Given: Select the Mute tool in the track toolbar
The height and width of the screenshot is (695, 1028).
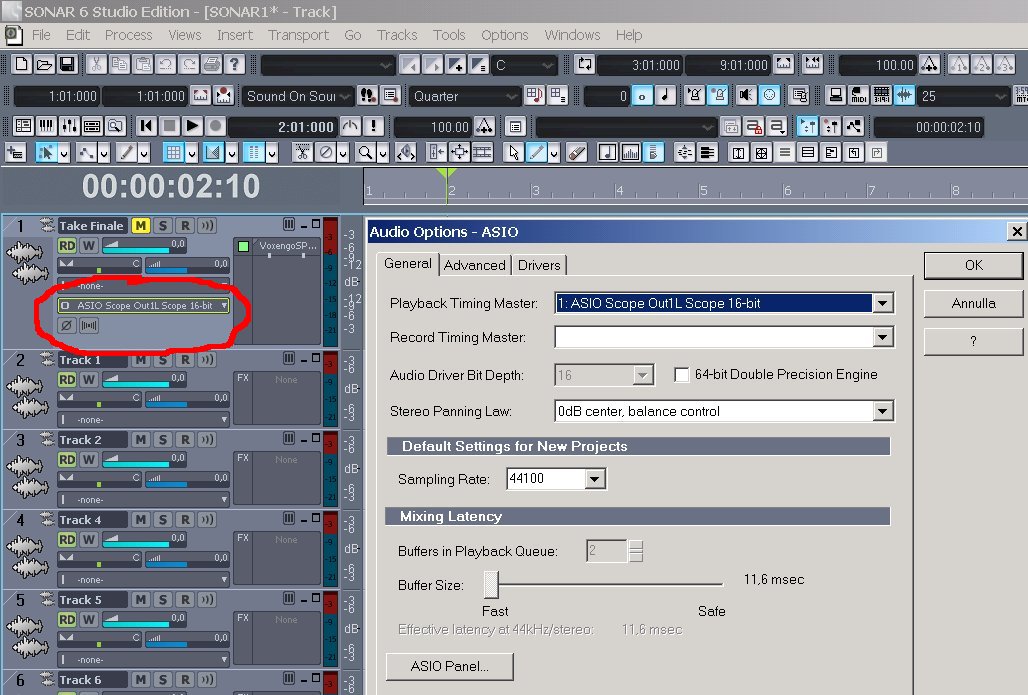Looking at the screenshot, I should click(x=325, y=153).
